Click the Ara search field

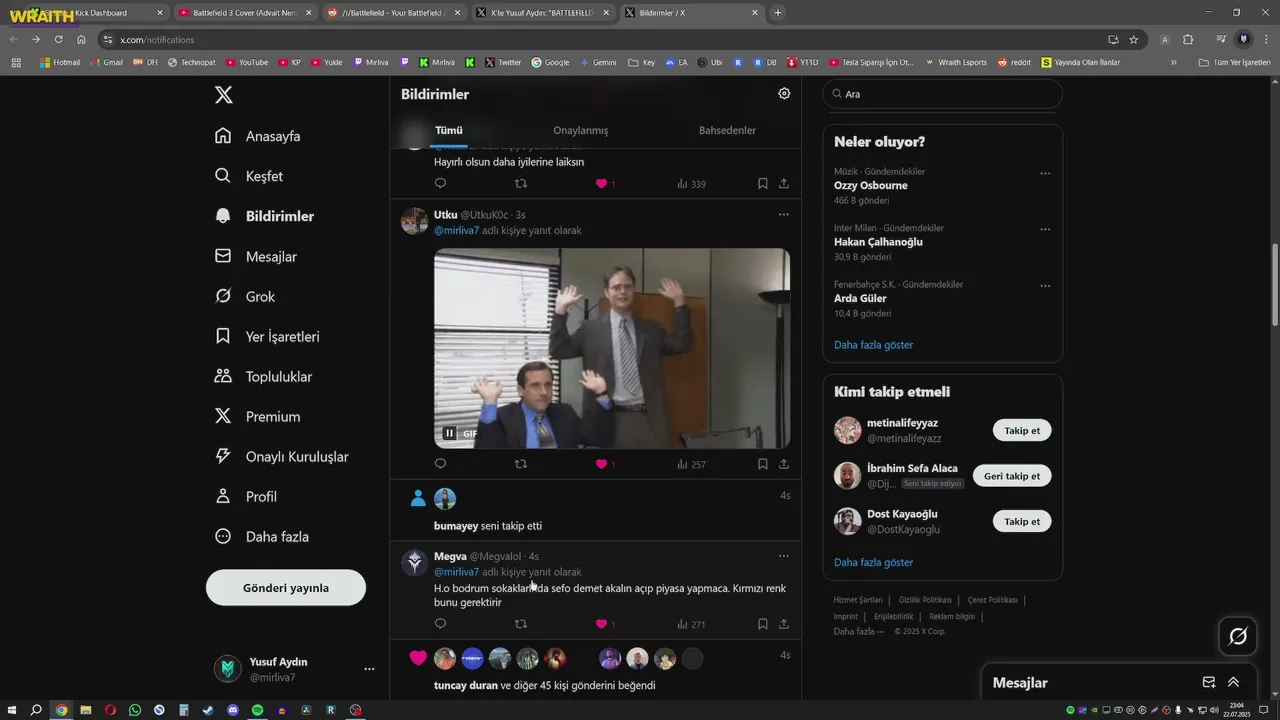[943, 94]
